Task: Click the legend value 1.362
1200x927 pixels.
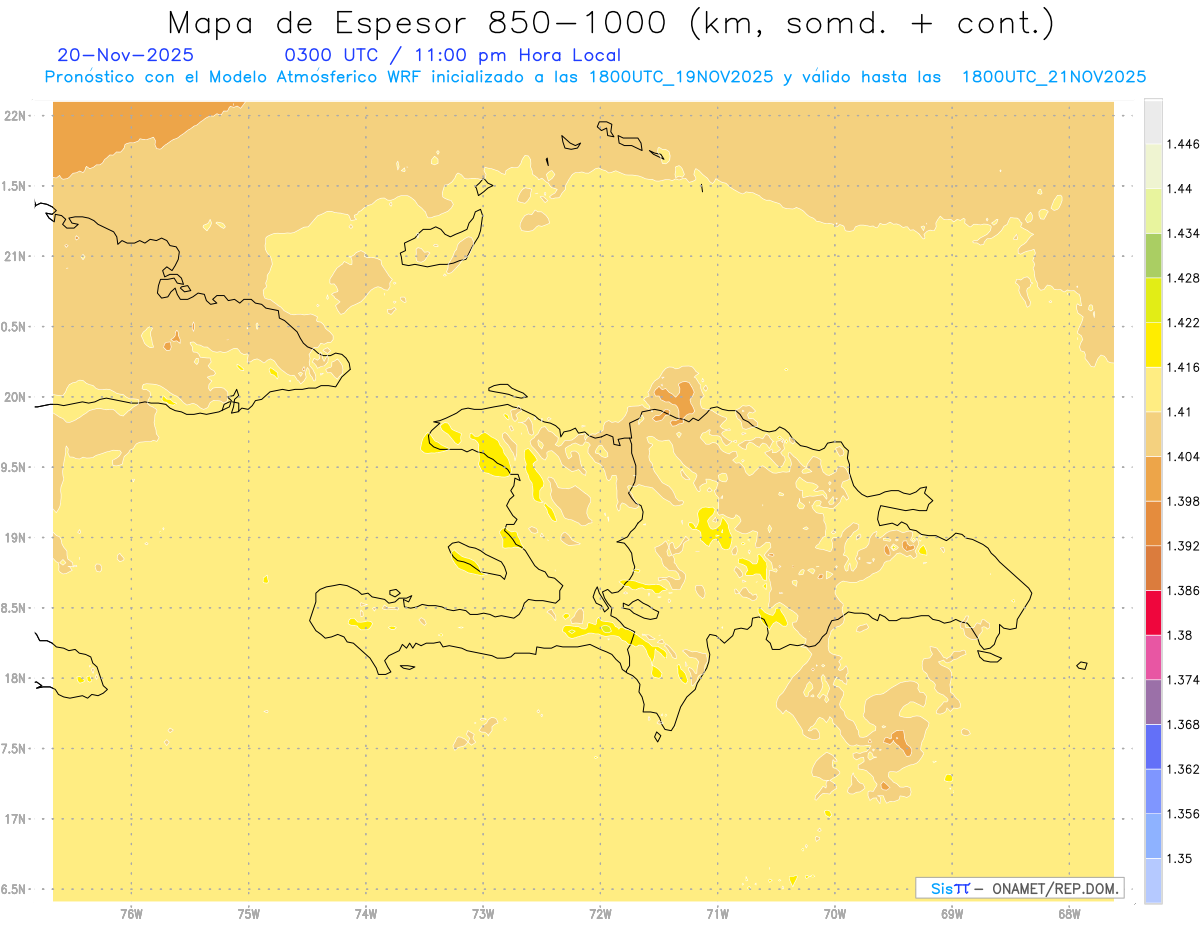Action: point(1183,769)
